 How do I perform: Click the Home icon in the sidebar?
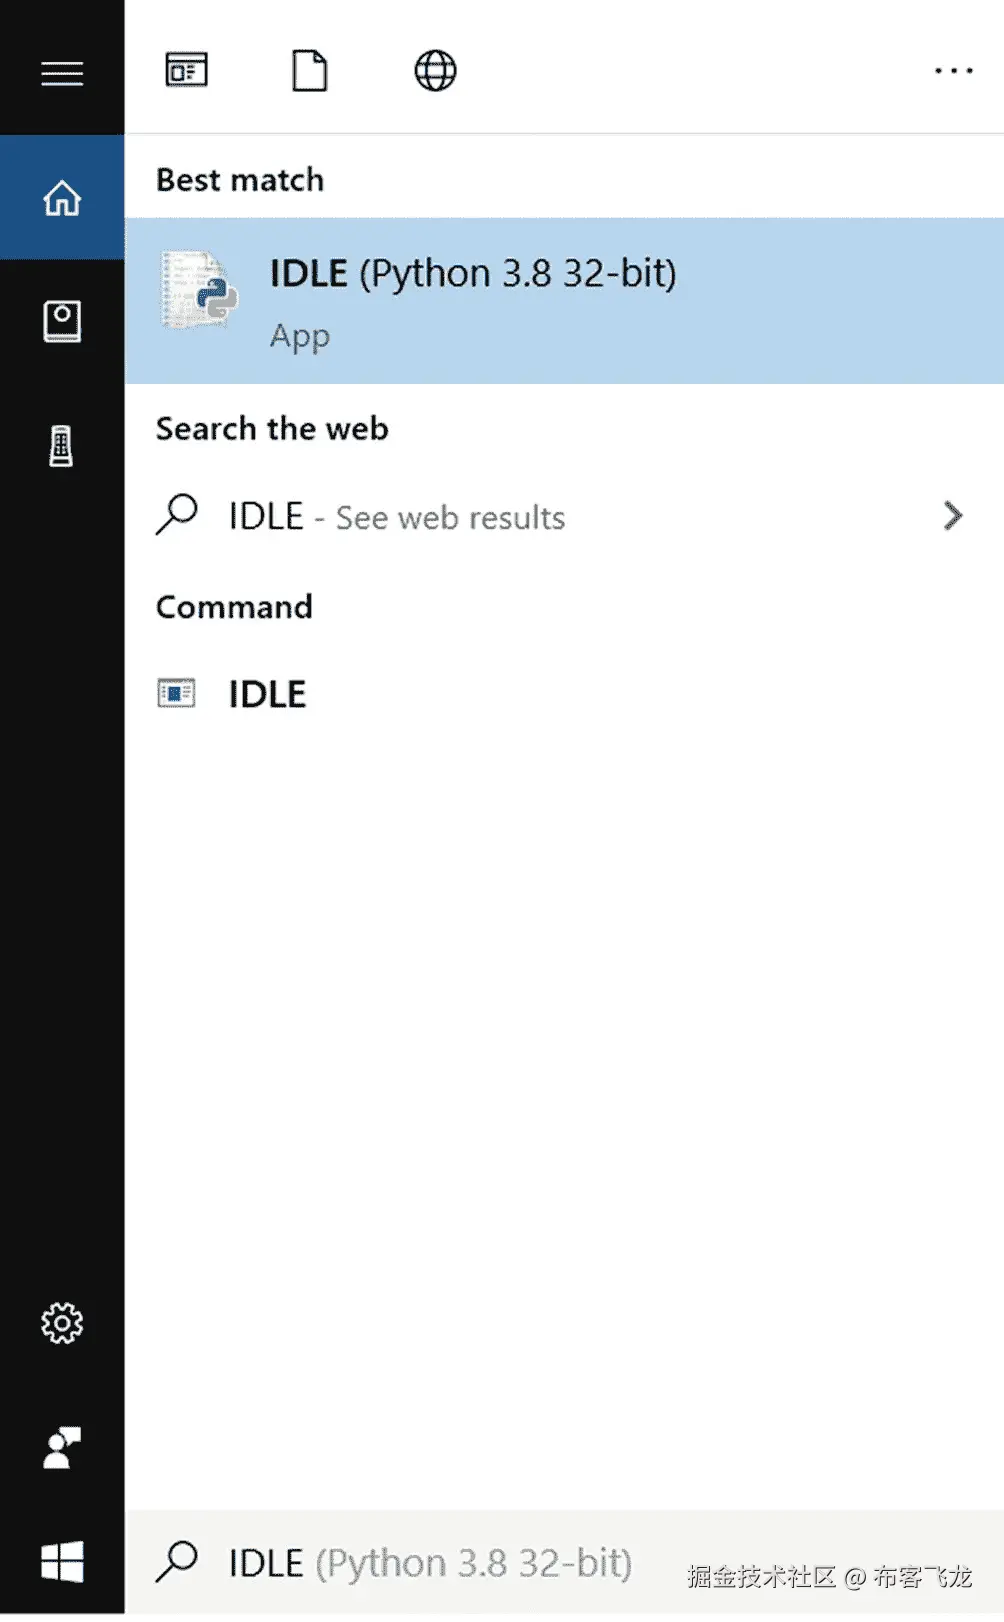(x=62, y=198)
